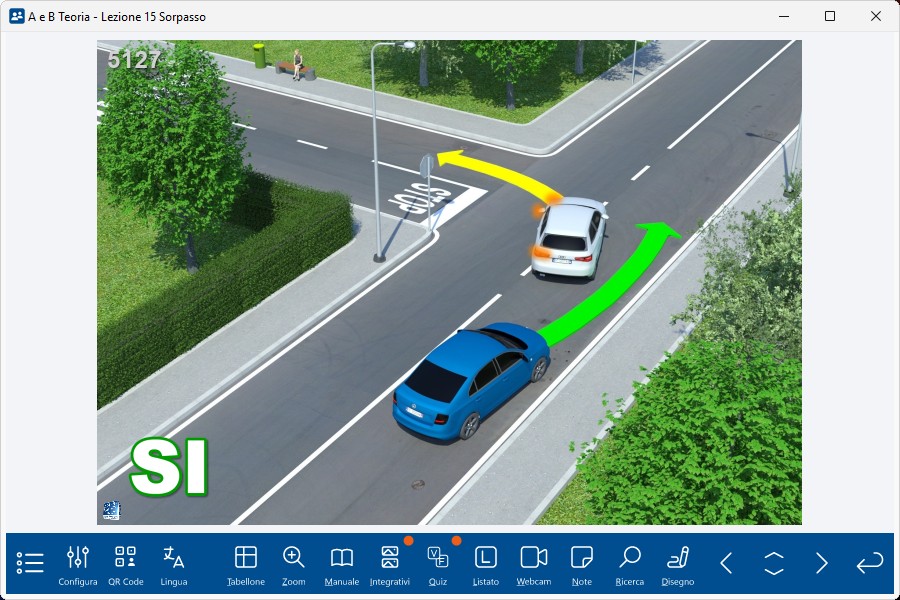The height and width of the screenshot is (600, 900).
Task: Change language with the Lingua icon
Action: [x=174, y=563]
